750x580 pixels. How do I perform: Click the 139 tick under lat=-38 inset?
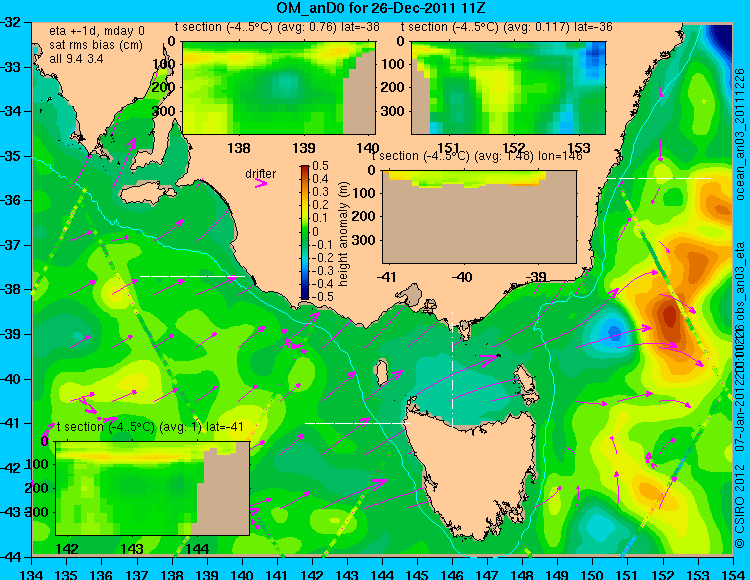[304, 148]
